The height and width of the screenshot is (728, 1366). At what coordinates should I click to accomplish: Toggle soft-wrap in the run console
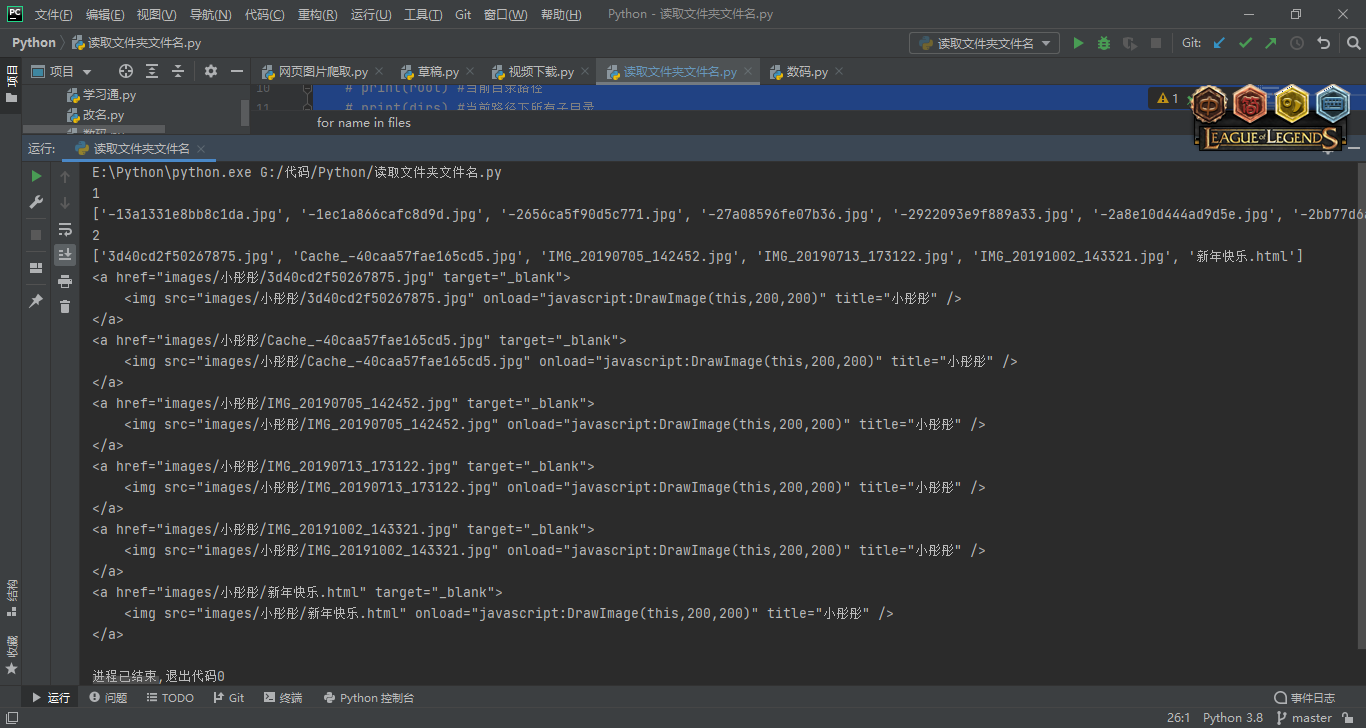tap(65, 229)
